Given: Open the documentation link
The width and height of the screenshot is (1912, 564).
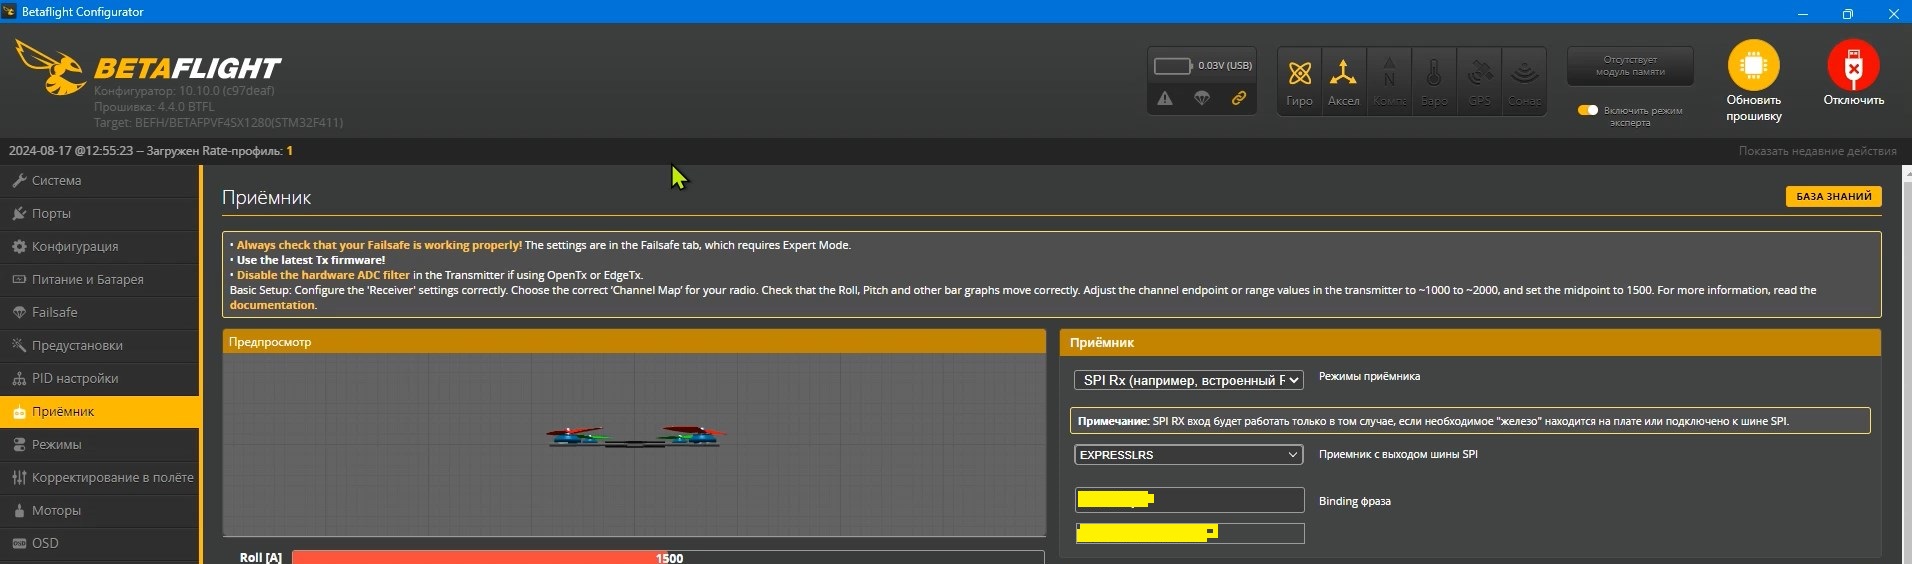Looking at the screenshot, I should [x=272, y=305].
